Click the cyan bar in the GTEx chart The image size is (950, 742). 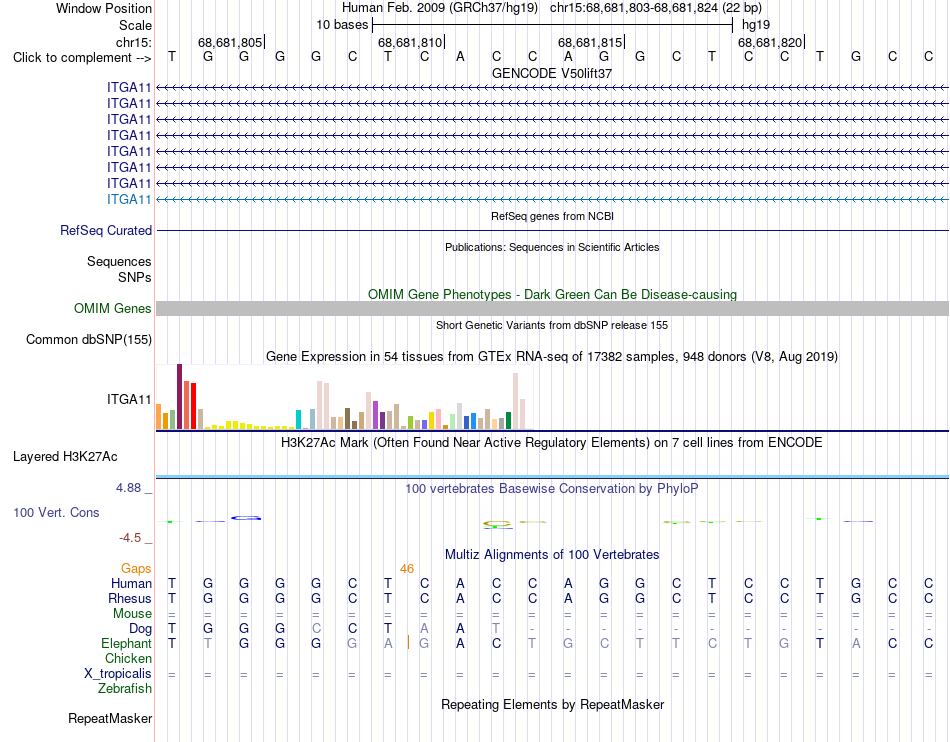click(298, 420)
